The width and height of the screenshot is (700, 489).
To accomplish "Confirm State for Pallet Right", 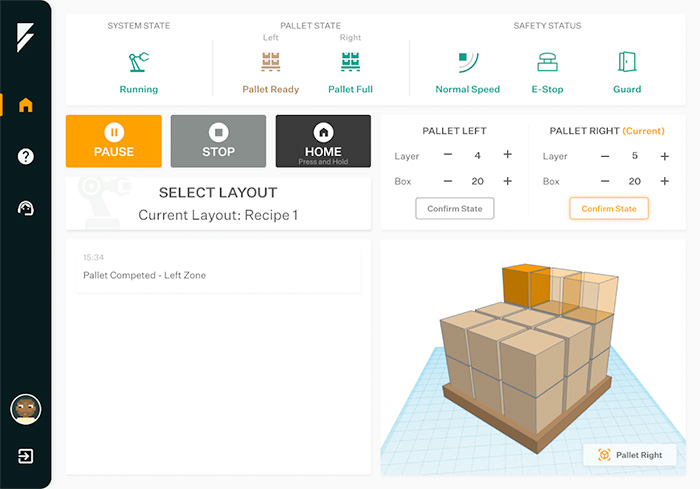I will pos(609,208).
